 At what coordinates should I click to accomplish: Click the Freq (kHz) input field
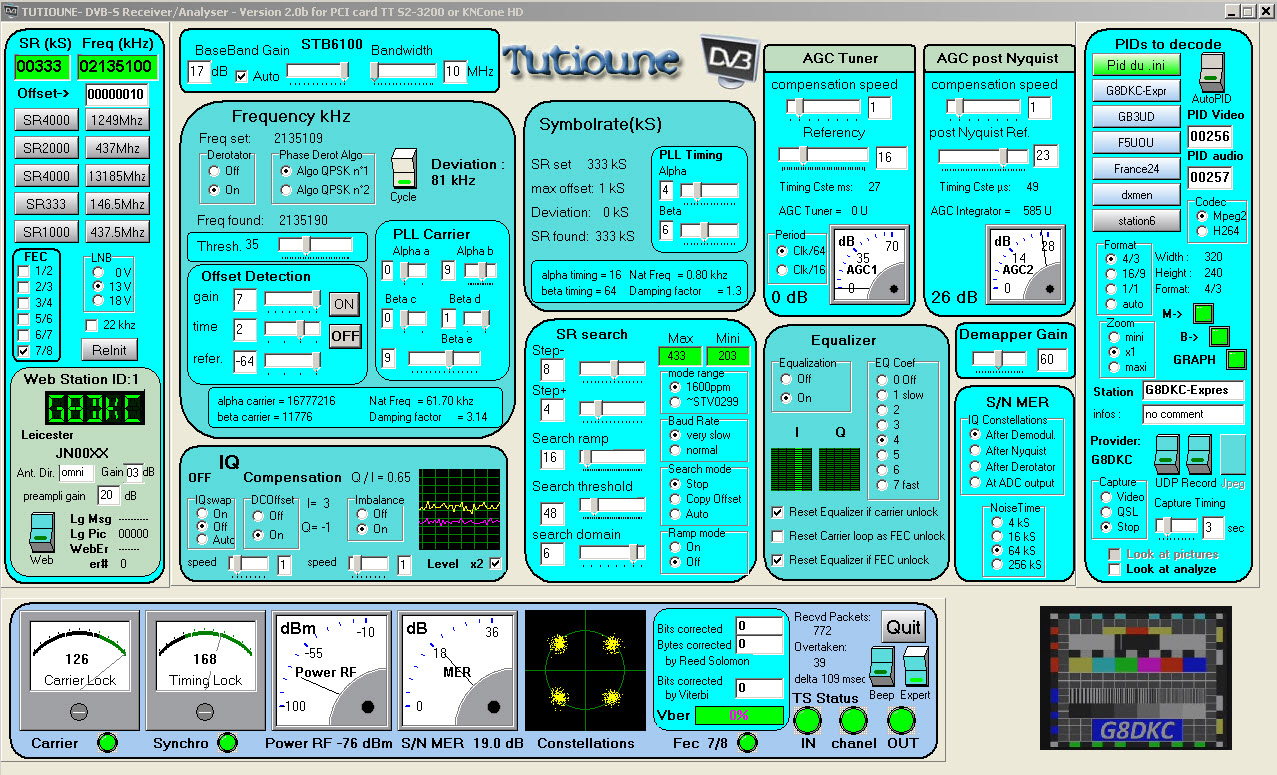118,67
